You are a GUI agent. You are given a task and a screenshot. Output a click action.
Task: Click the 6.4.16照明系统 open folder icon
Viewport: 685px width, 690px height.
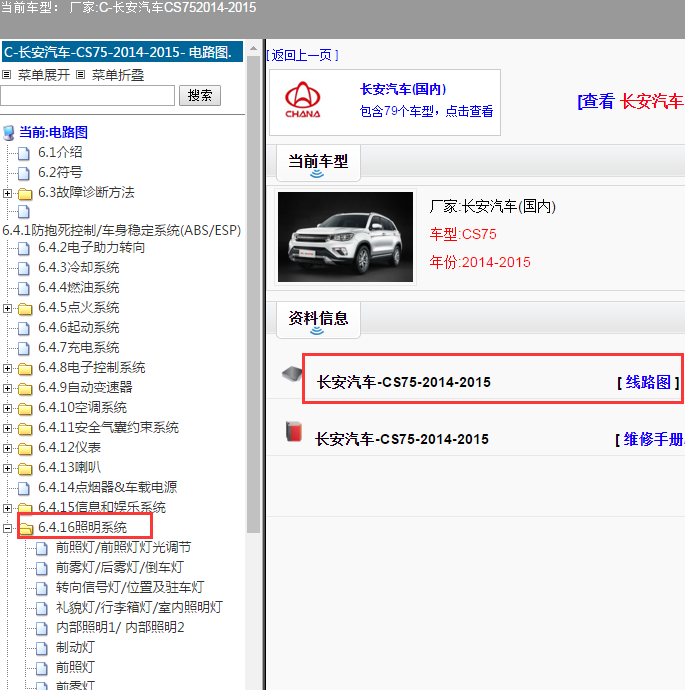pyautogui.click(x=26, y=528)
